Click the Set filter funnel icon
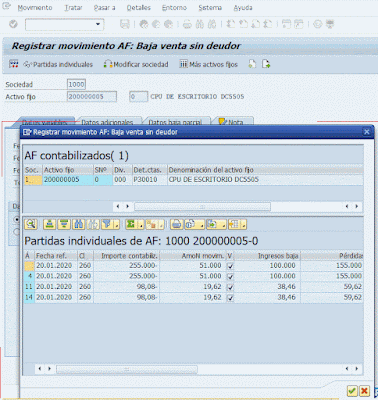This screenshot has height=400, width=378. tap(107, 224)
